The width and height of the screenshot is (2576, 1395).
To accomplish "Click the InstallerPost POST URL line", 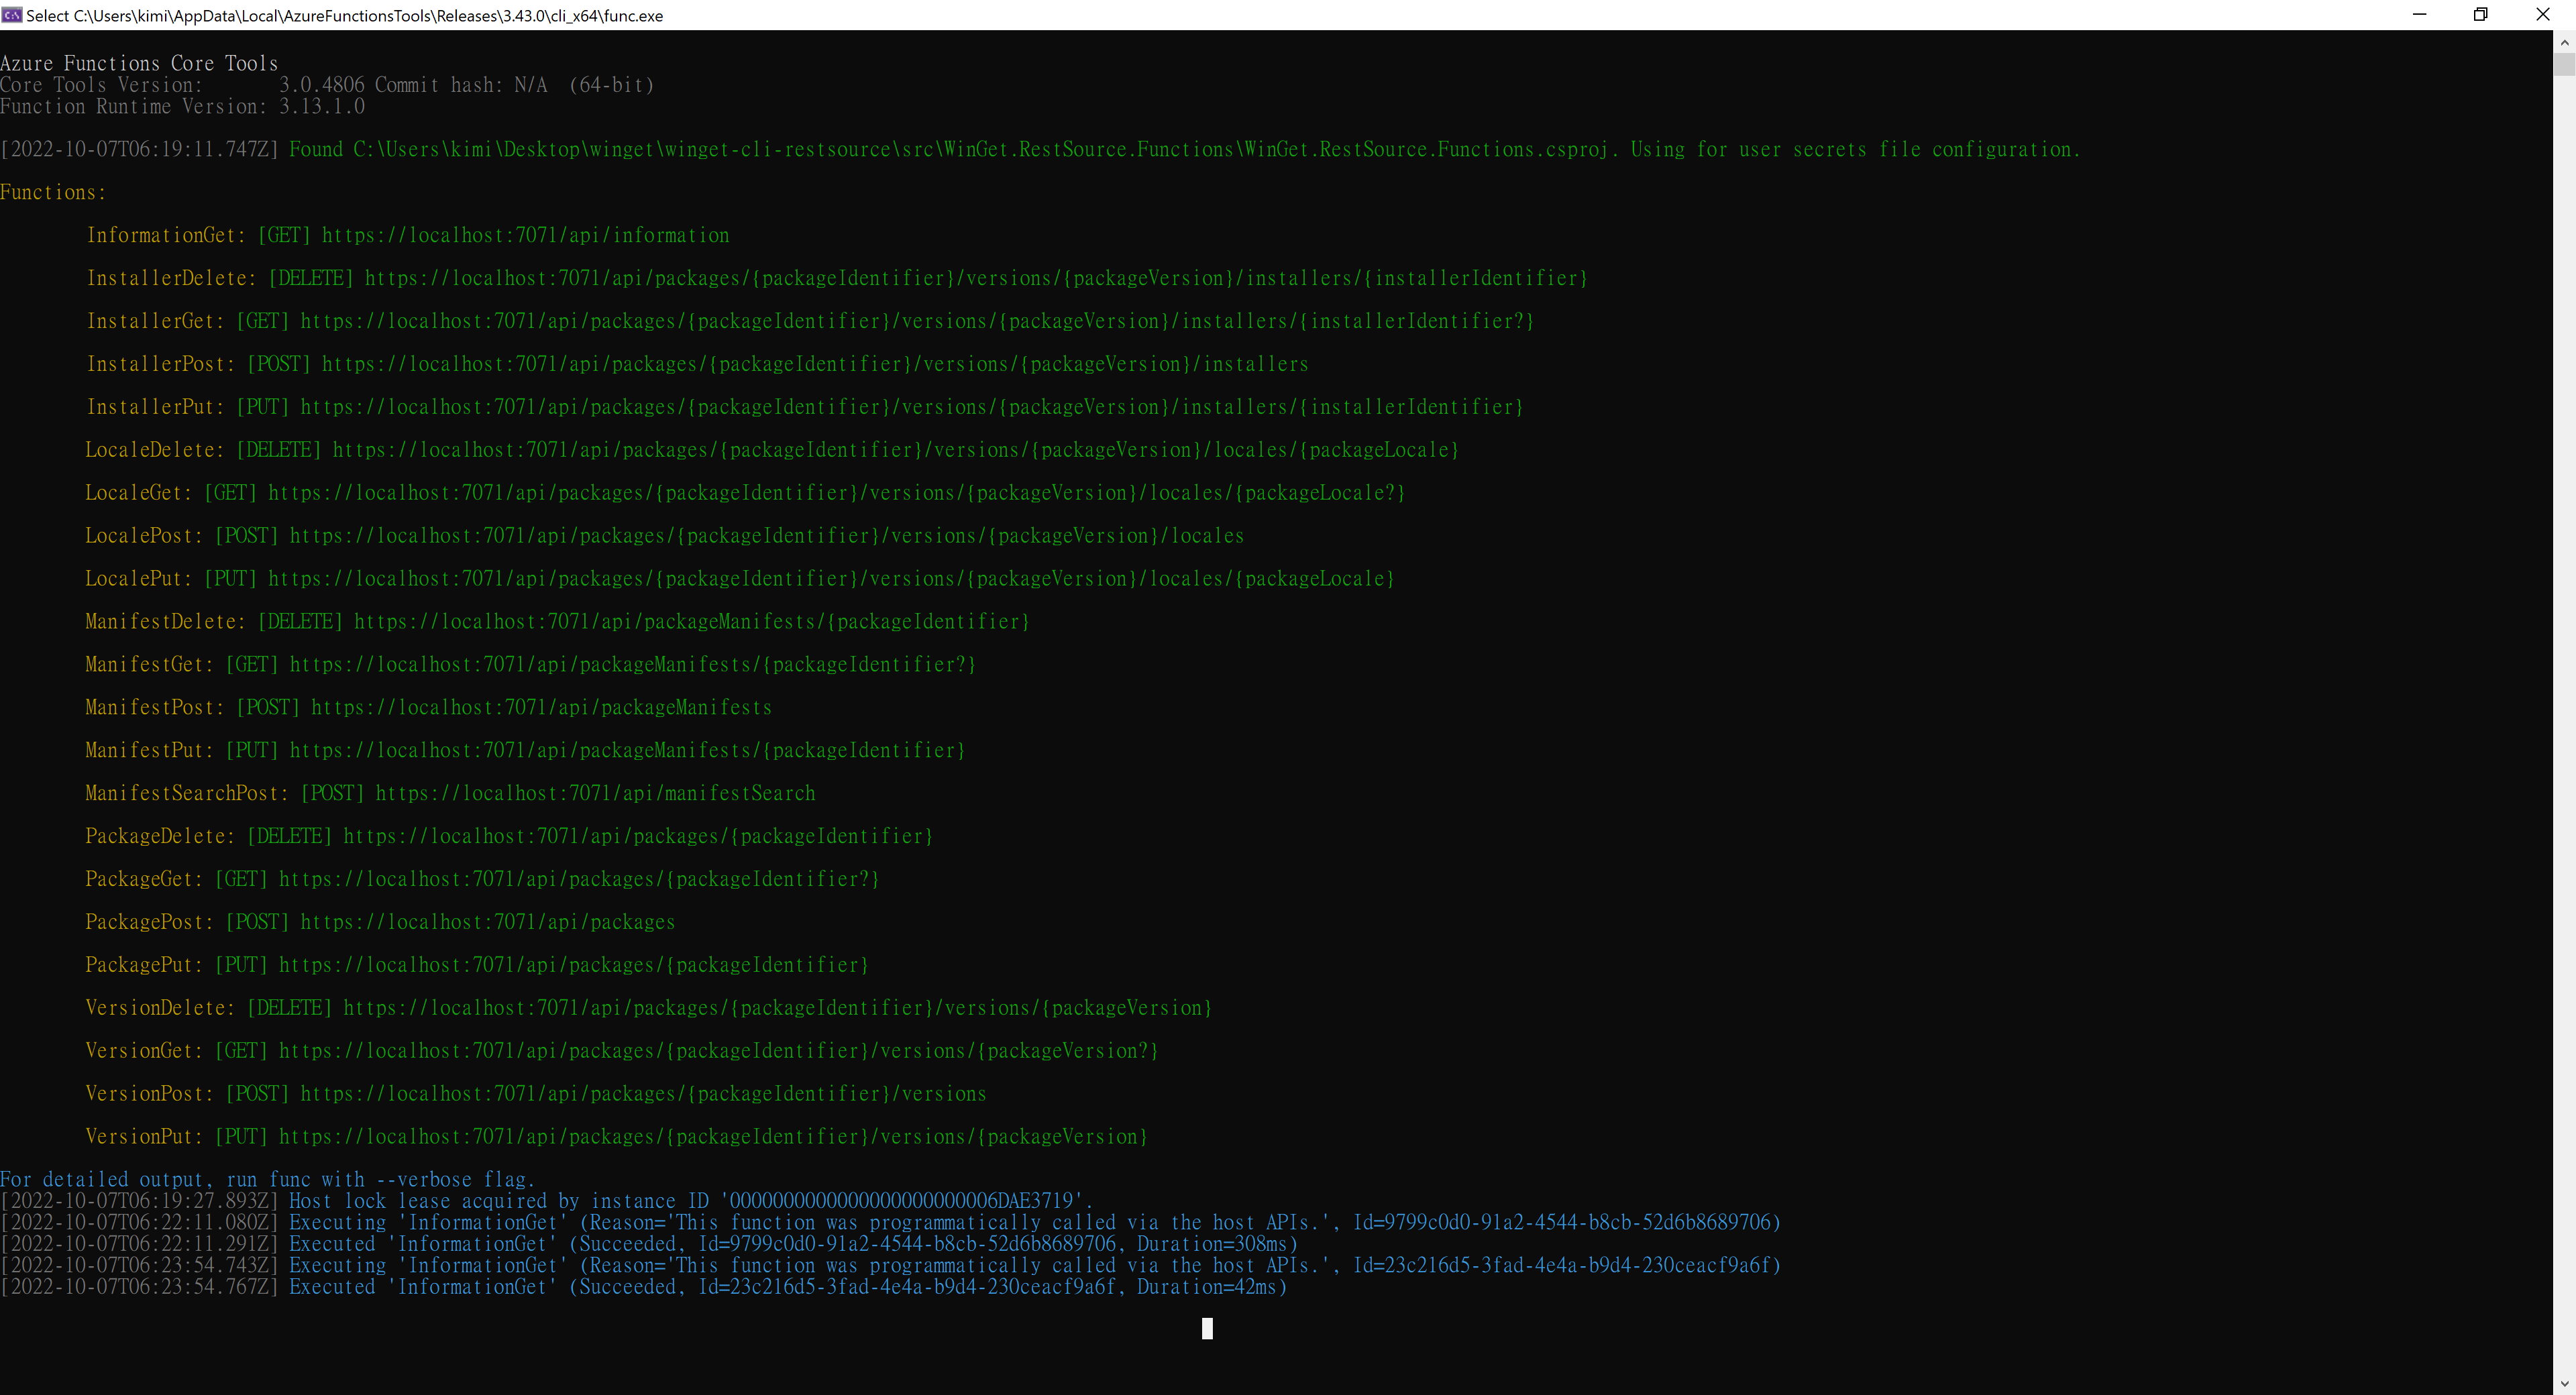I will pos(697,364).
